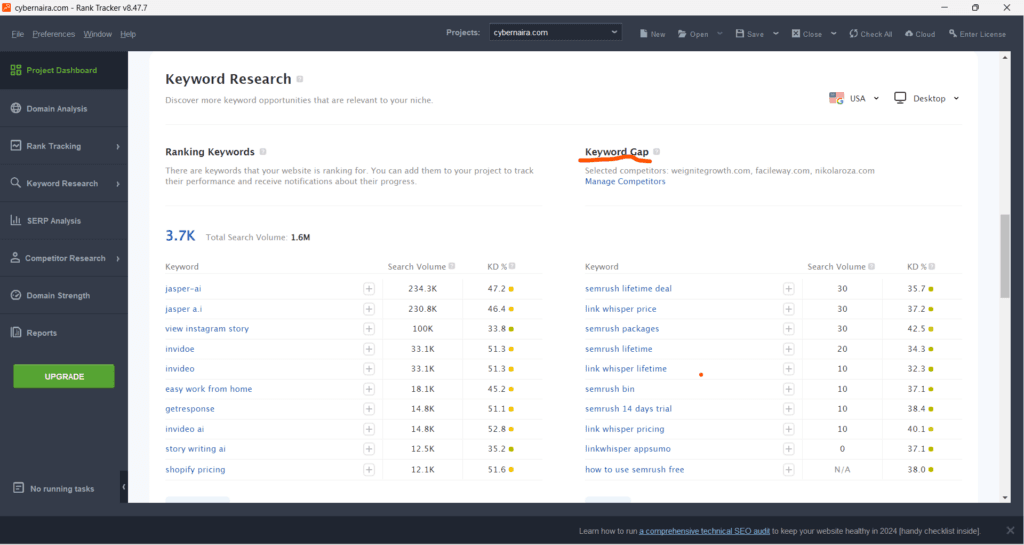Expand the Close button dropdown arrow

tap(834, 34)
